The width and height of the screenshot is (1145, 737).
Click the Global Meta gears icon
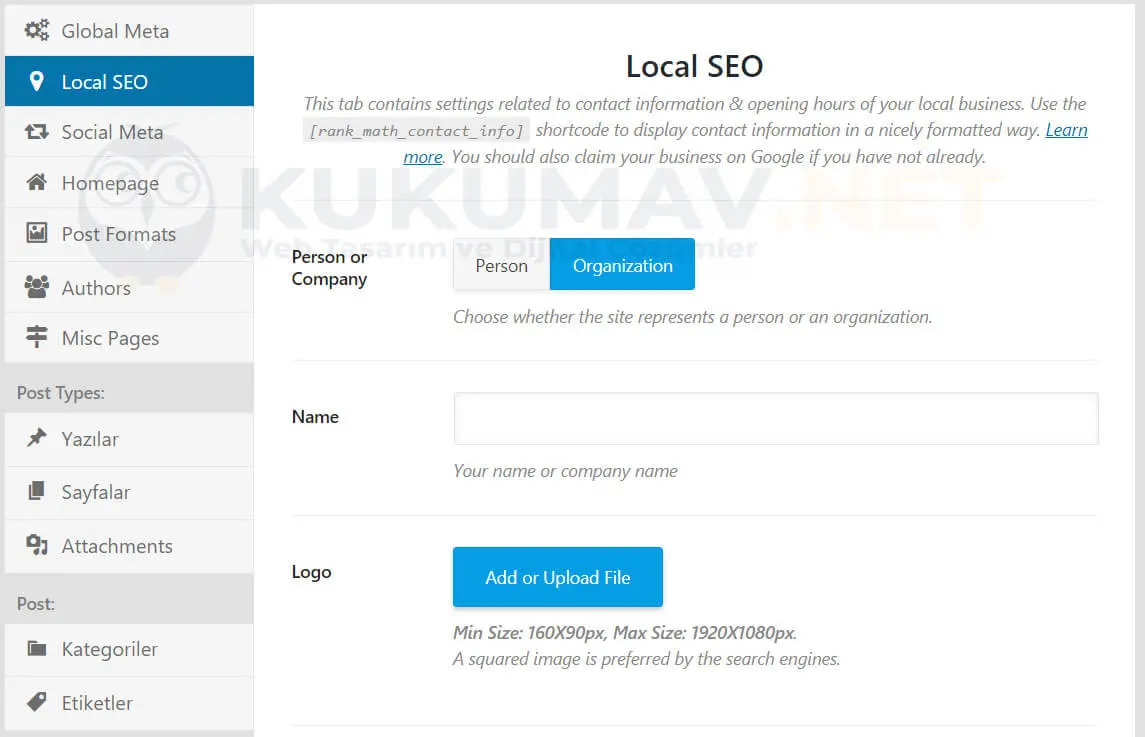[37, 31]
